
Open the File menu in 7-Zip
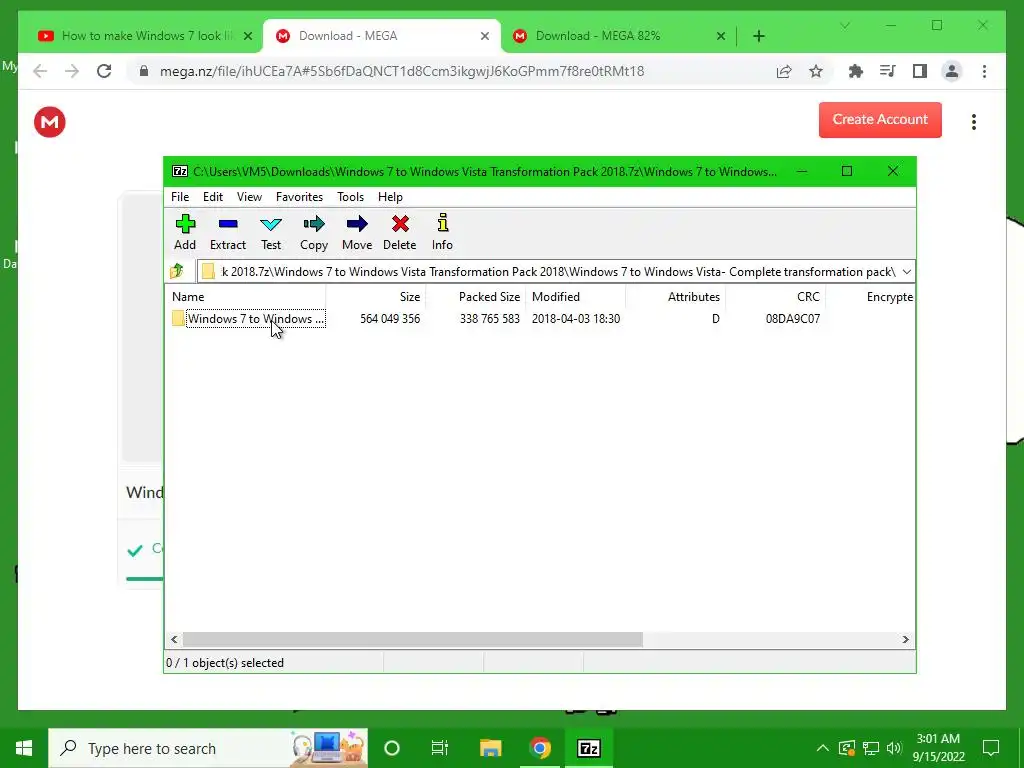tap(180, 197)
